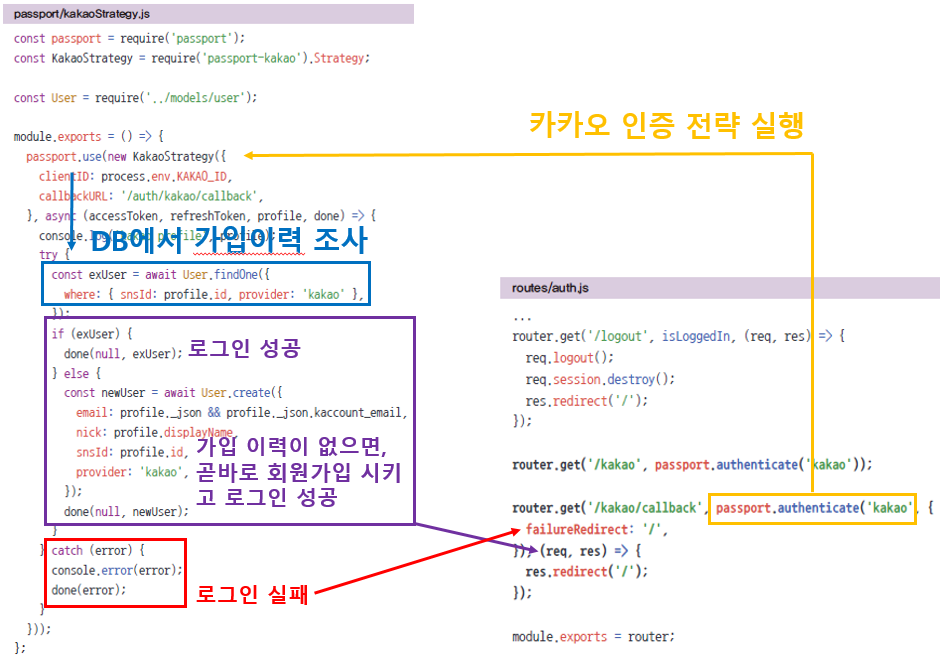Select the req.session.destroy(); line
Viewport: 940px width, 661px height.
(x=600, y=379)
